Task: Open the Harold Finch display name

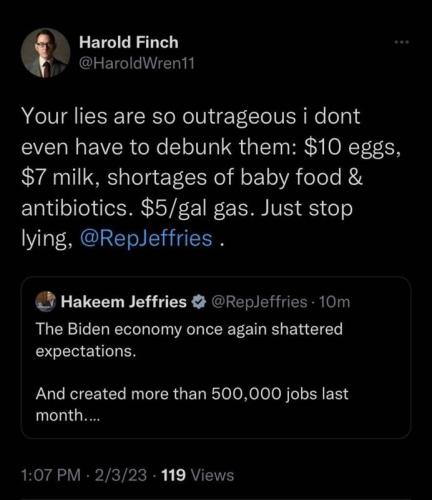Action: [129, 42]
